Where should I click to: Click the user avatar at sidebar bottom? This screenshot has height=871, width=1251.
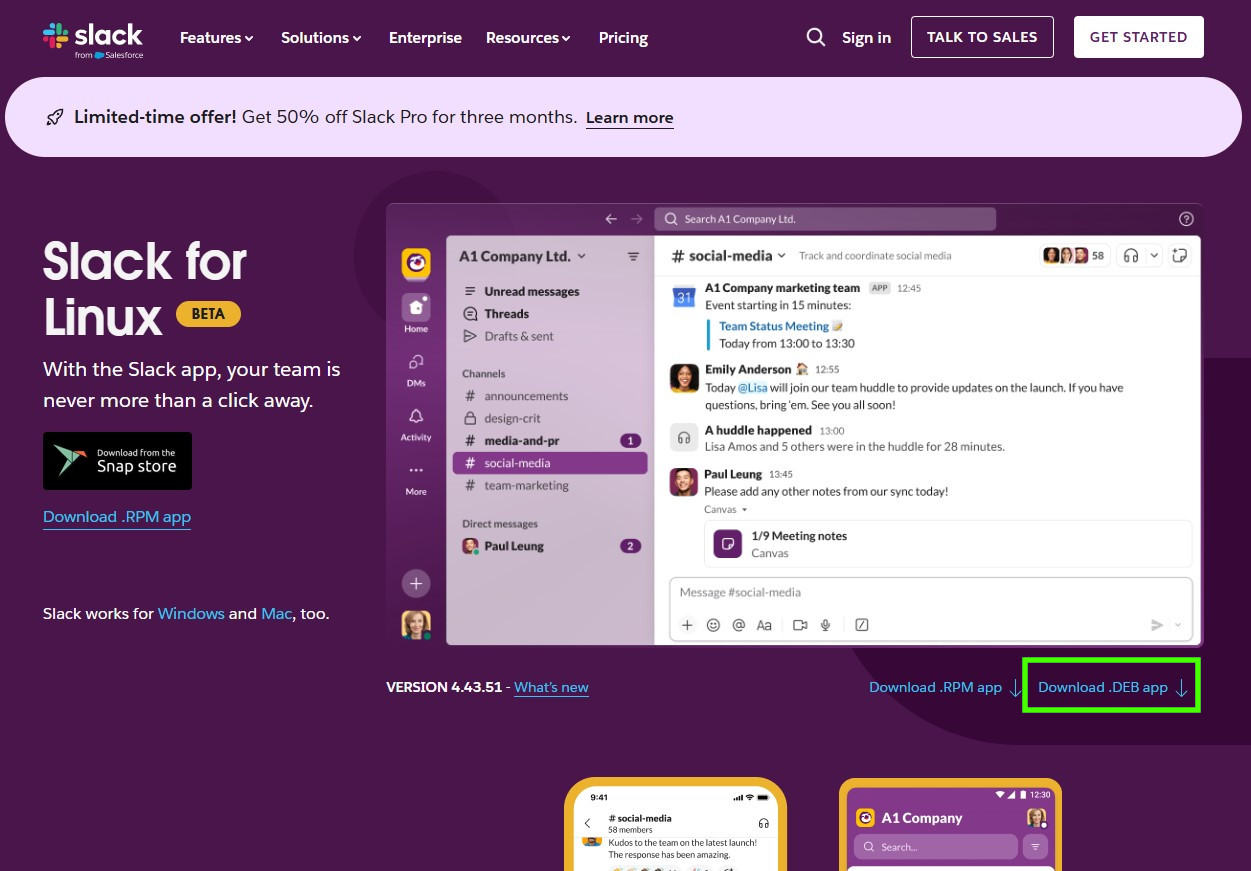(416, 624)
